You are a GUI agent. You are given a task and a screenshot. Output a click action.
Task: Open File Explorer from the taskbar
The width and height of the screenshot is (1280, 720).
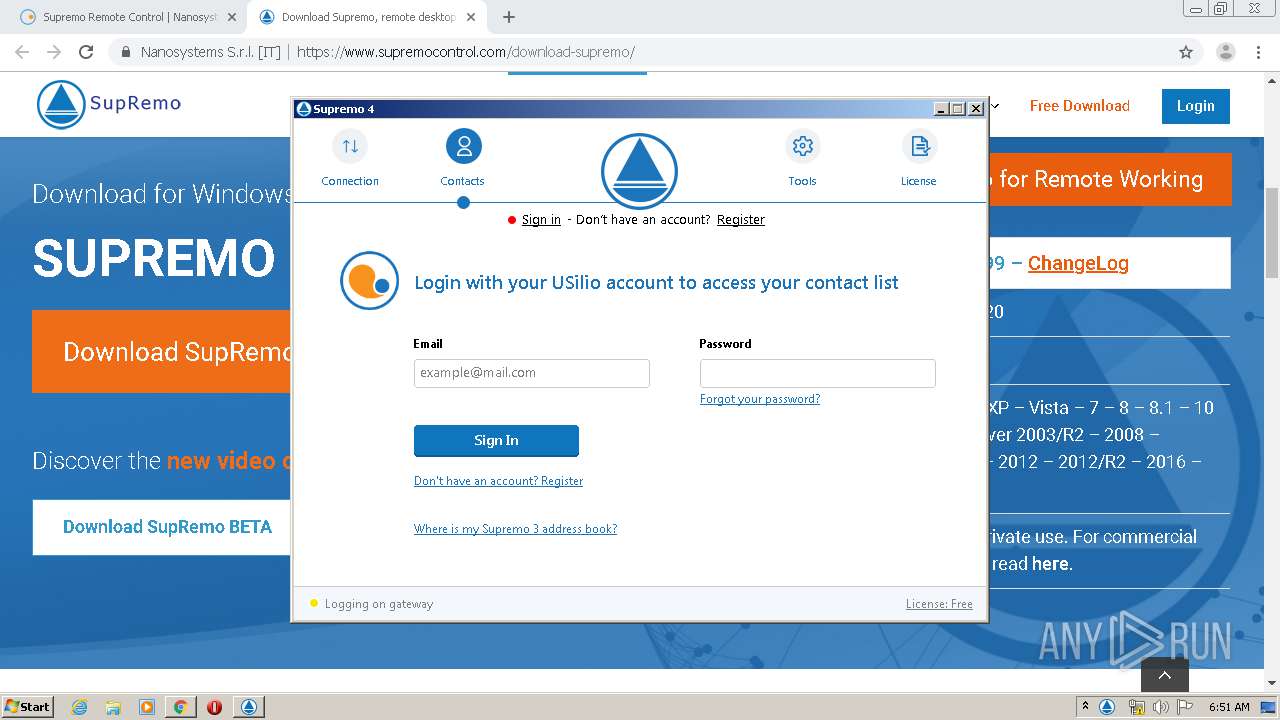point(113,707)
